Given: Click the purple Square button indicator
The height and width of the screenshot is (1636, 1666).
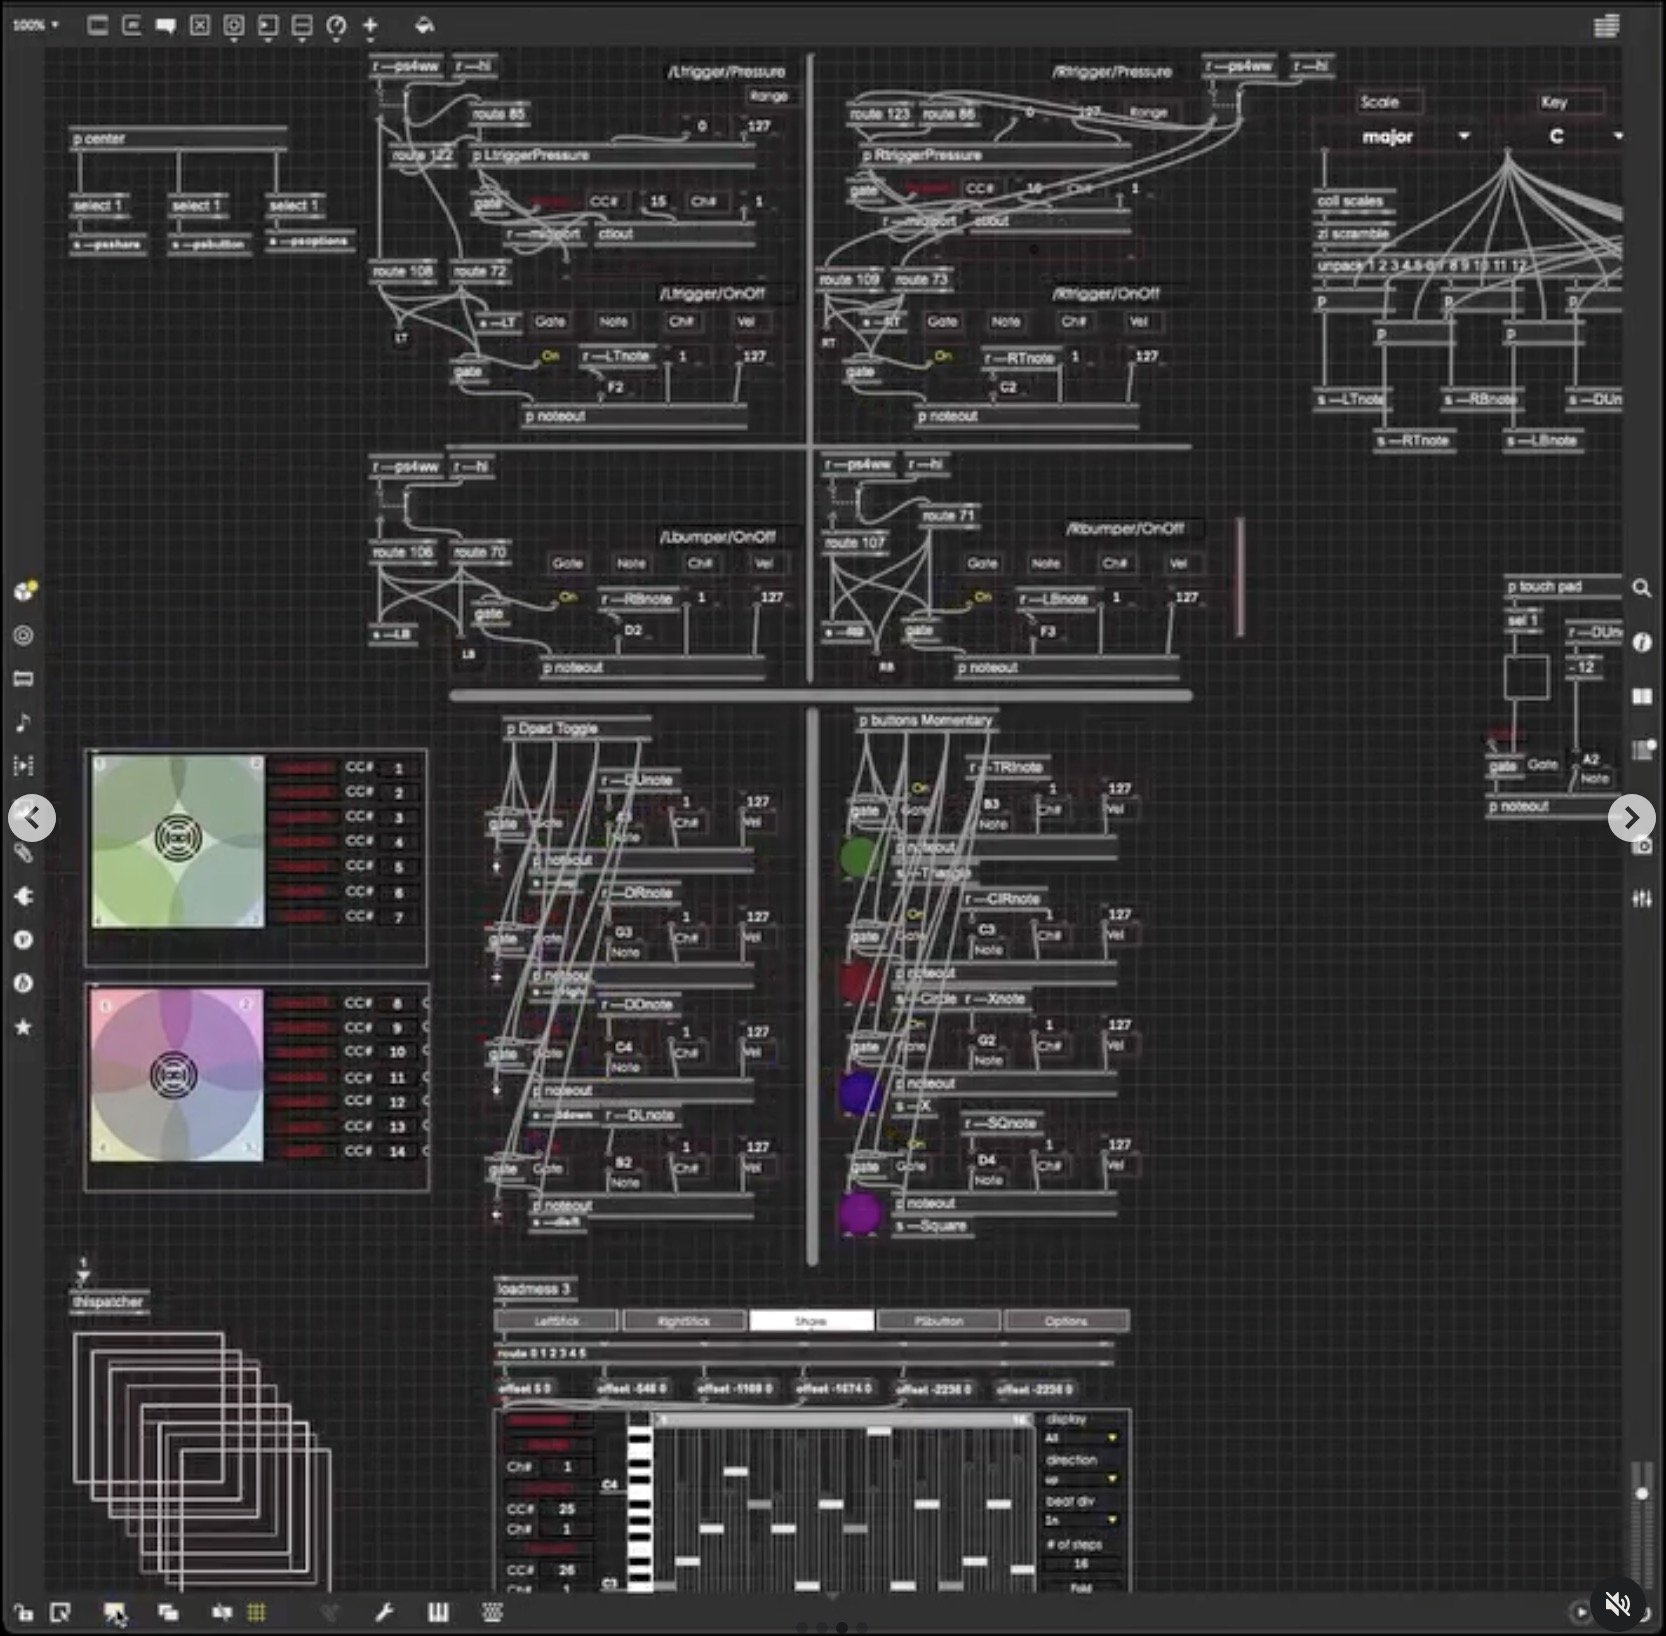Looking at the screenshot, I should pyautogui.click(x=858, y=1213).
